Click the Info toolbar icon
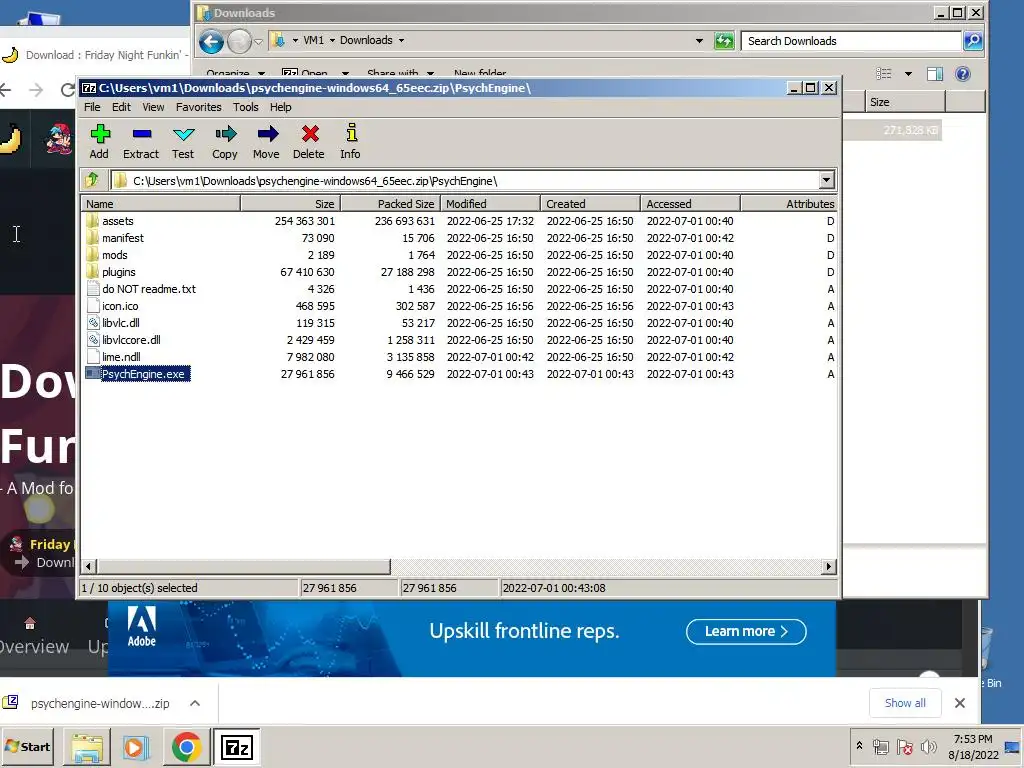1024x768 pixels. click(x=351, y=141)
